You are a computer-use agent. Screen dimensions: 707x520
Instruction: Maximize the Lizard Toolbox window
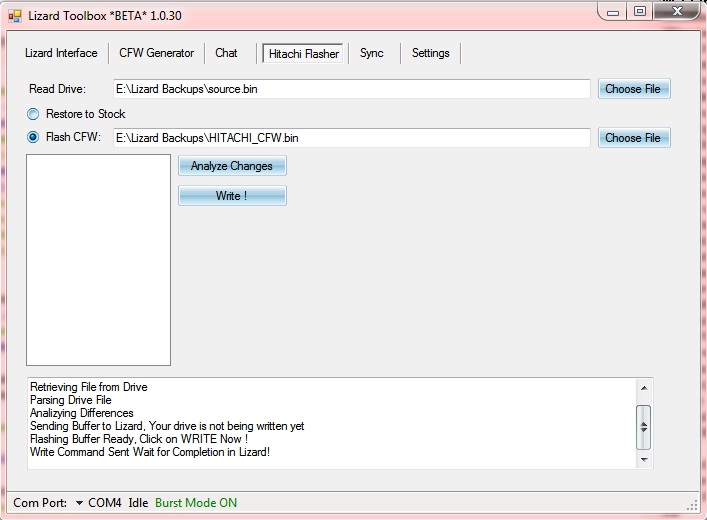point(640,12)
